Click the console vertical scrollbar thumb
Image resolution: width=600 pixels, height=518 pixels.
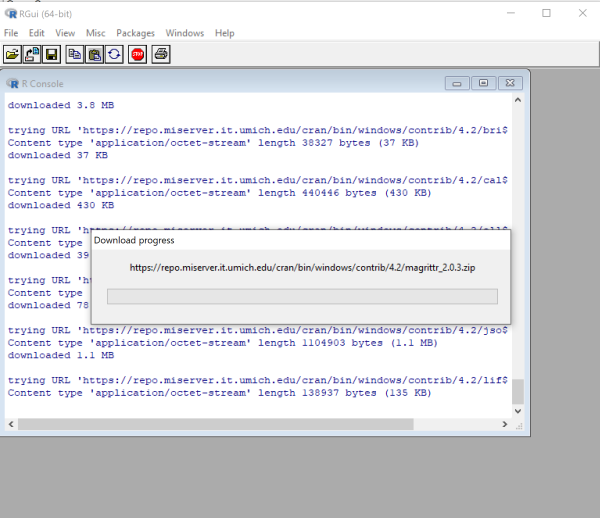(518, 391)
